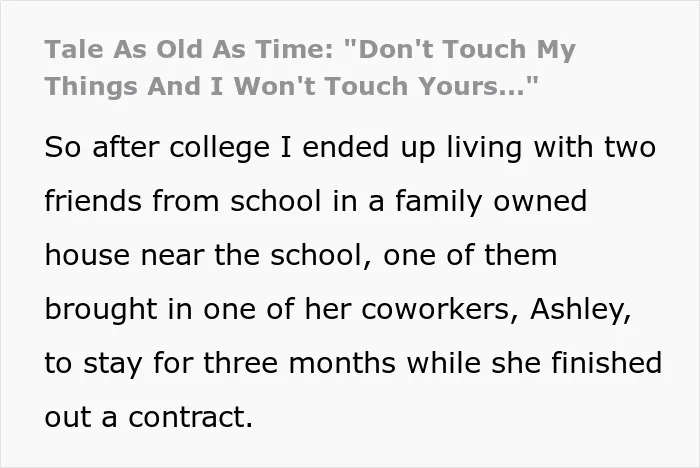
Task: Click the word "friends" starting the second line
Action: (x=93, y=201)
